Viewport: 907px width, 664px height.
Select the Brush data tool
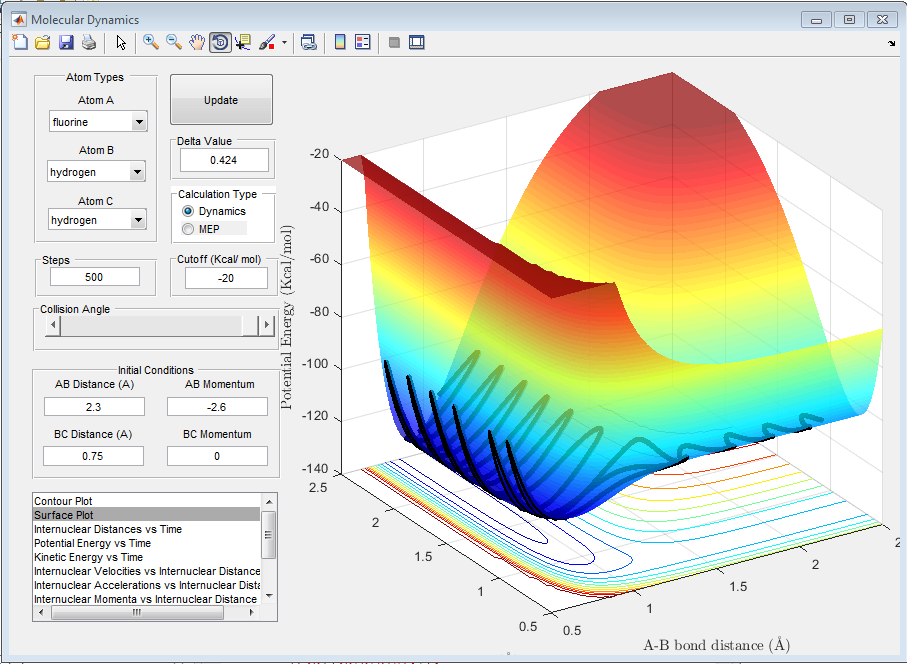tap(267, 42)
